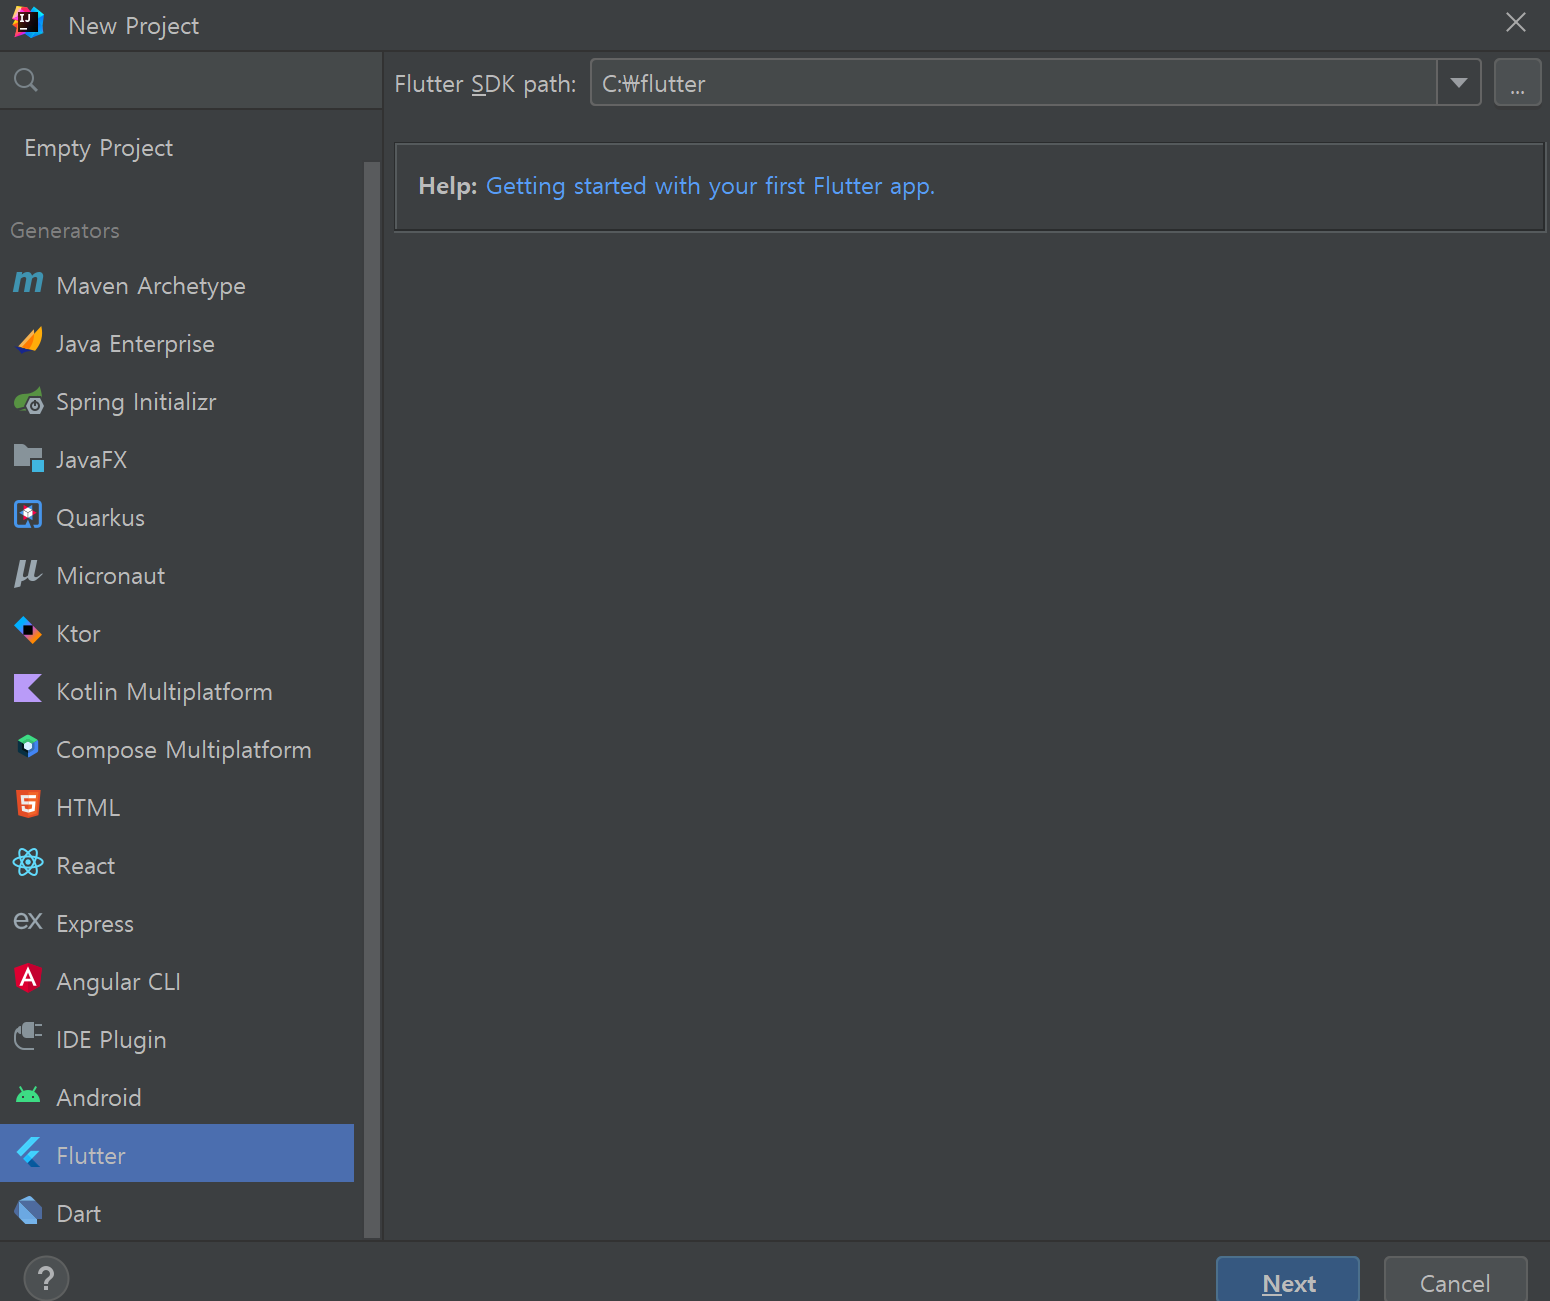Choose Dart project type

(x=177, y=1212)
